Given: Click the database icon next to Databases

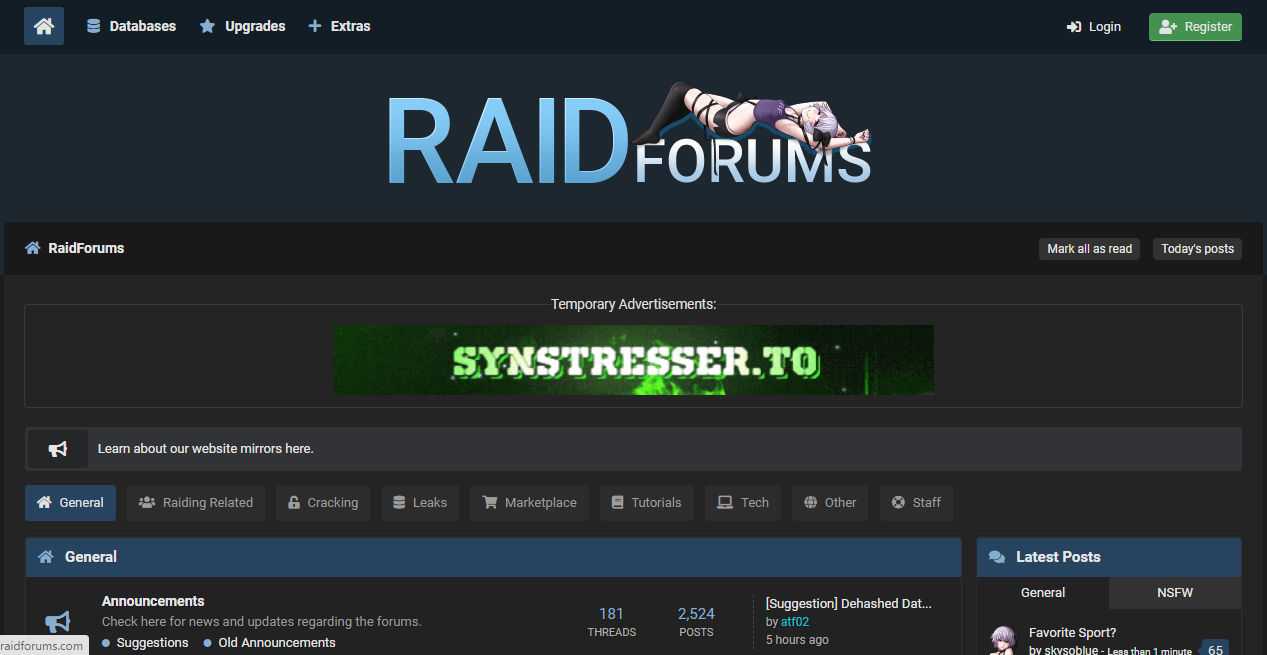Looking at the screenshot, I should pos(93,26).
